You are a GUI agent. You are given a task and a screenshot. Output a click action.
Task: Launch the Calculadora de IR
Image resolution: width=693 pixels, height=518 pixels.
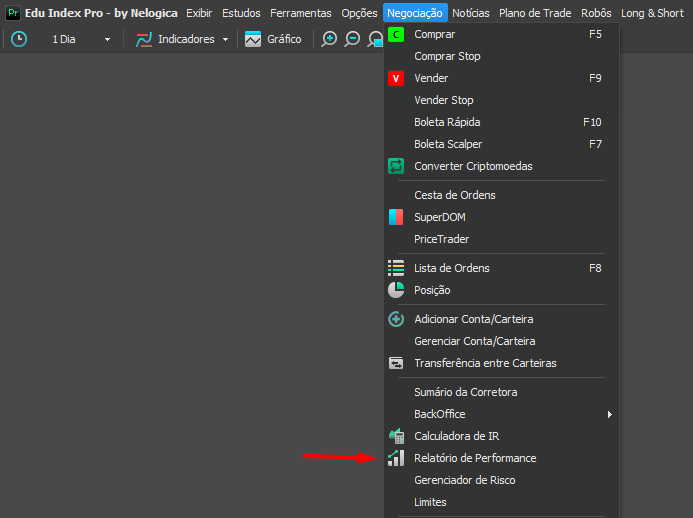point(456,436)
